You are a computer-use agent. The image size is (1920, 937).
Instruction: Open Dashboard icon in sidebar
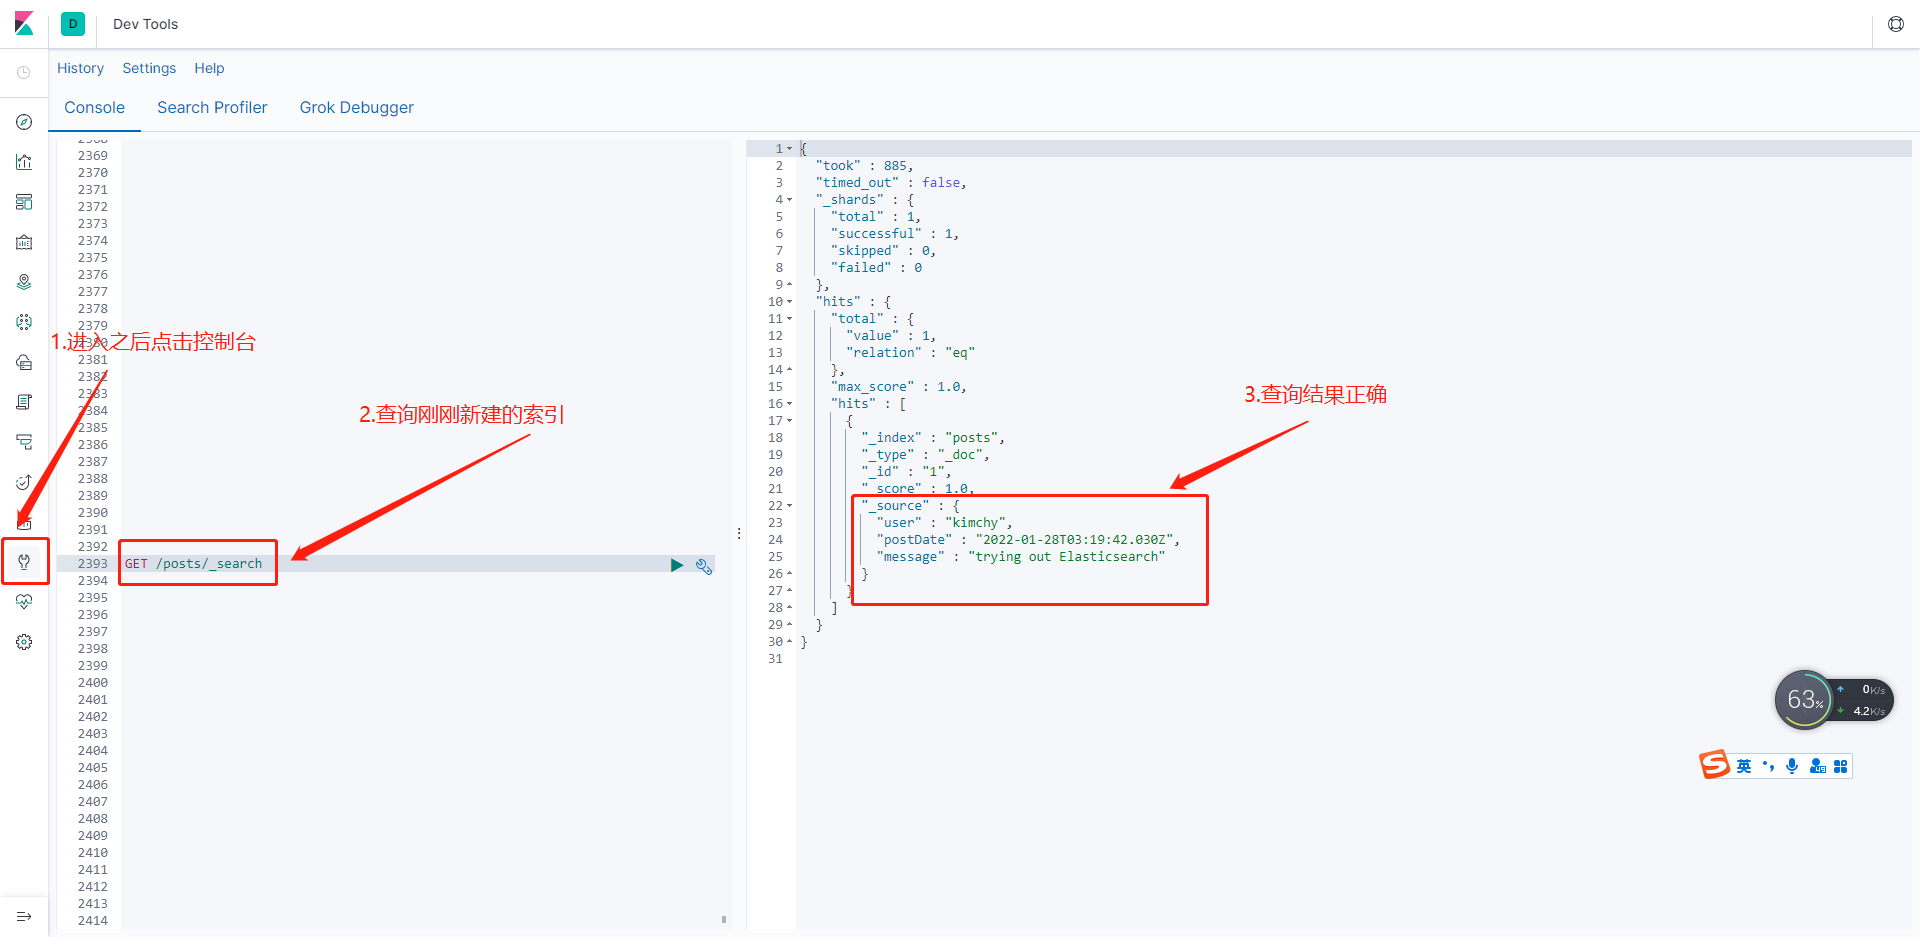tap(24, 202)
